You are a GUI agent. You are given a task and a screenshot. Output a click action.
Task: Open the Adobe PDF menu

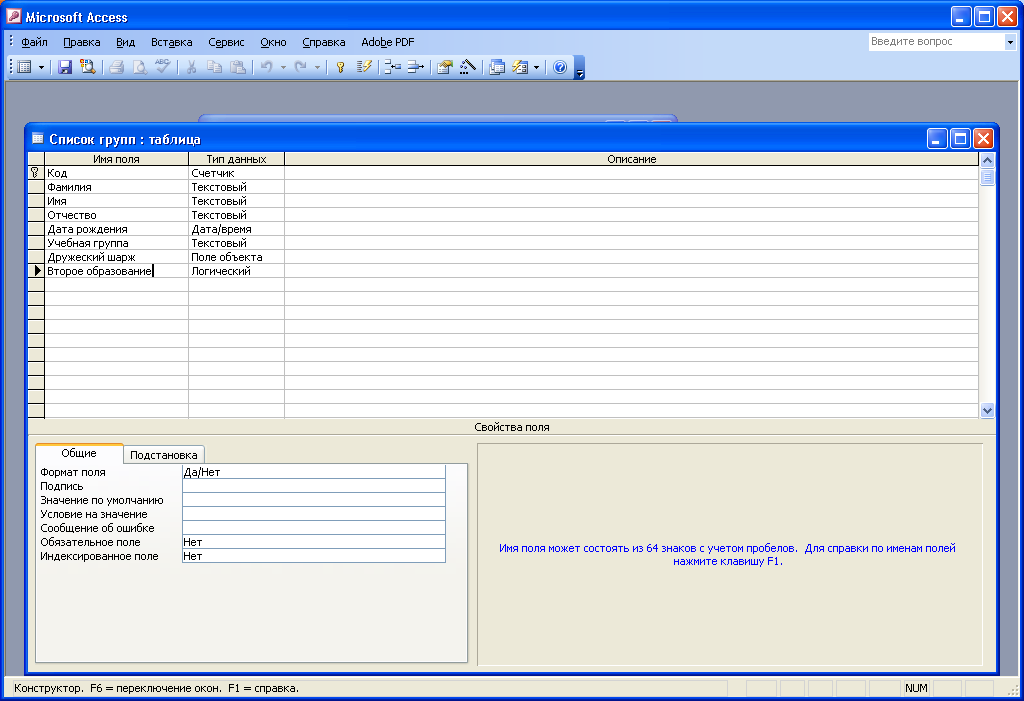387,42
